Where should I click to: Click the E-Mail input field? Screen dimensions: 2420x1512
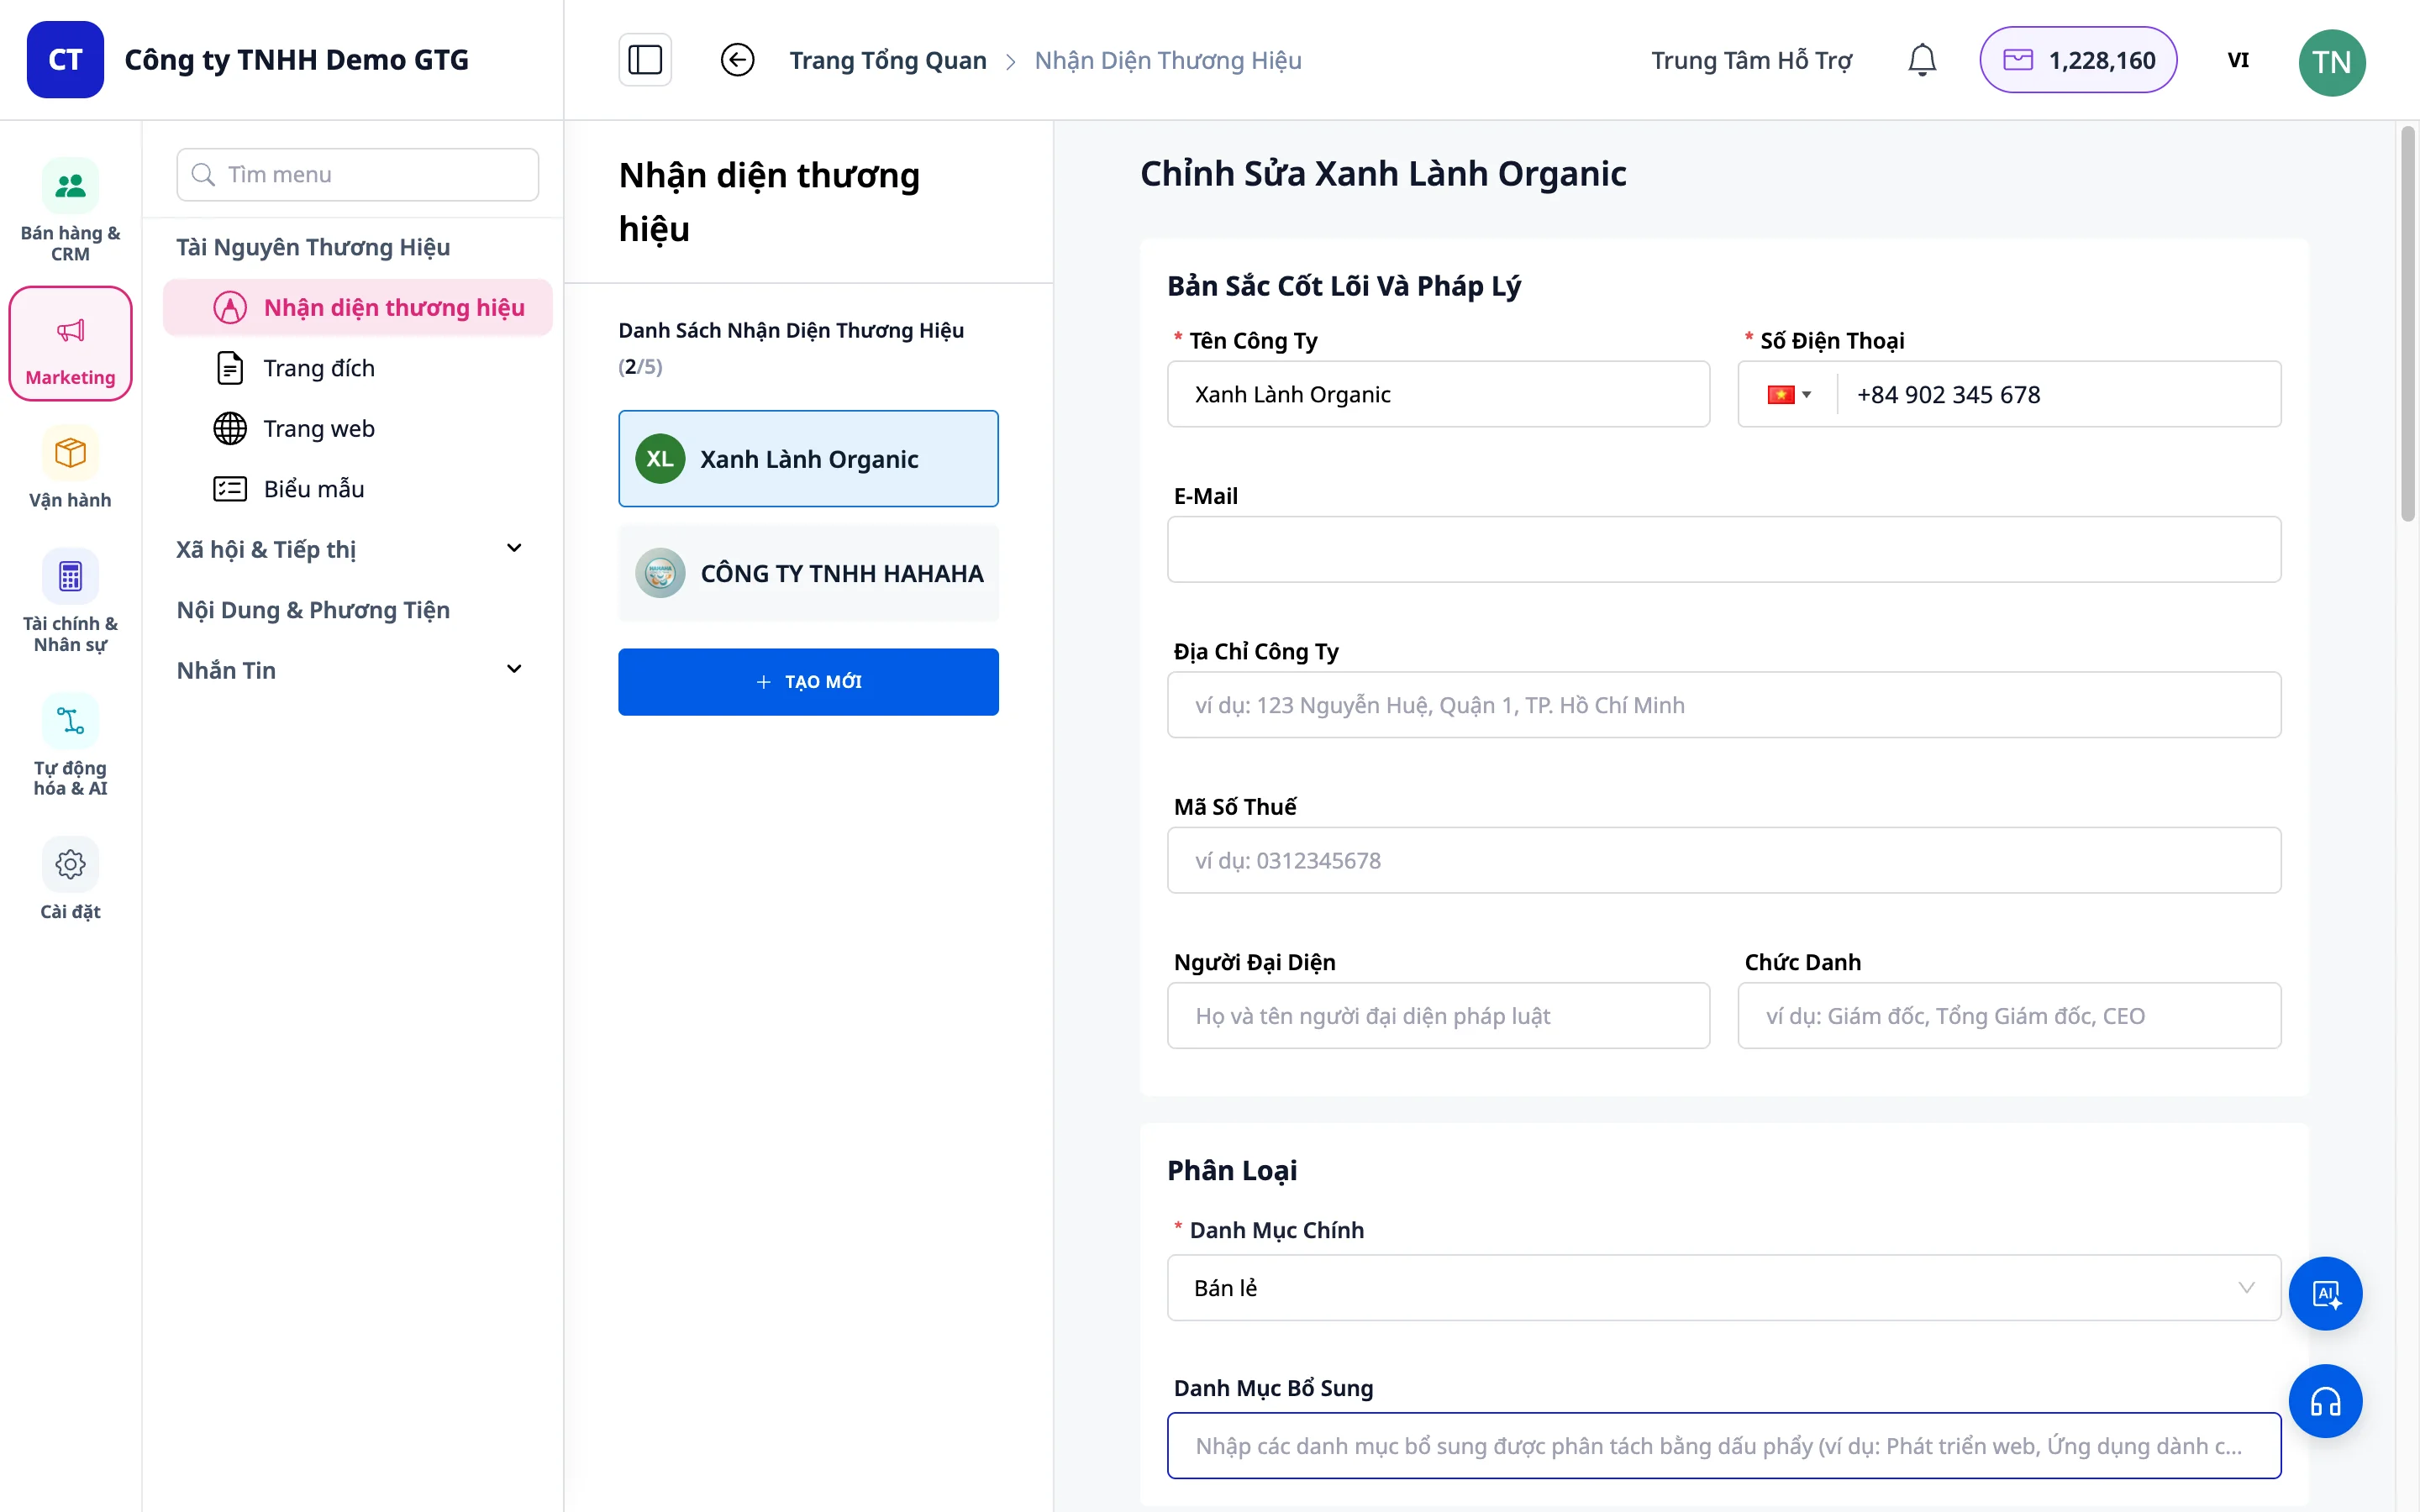coord(1724,549)
